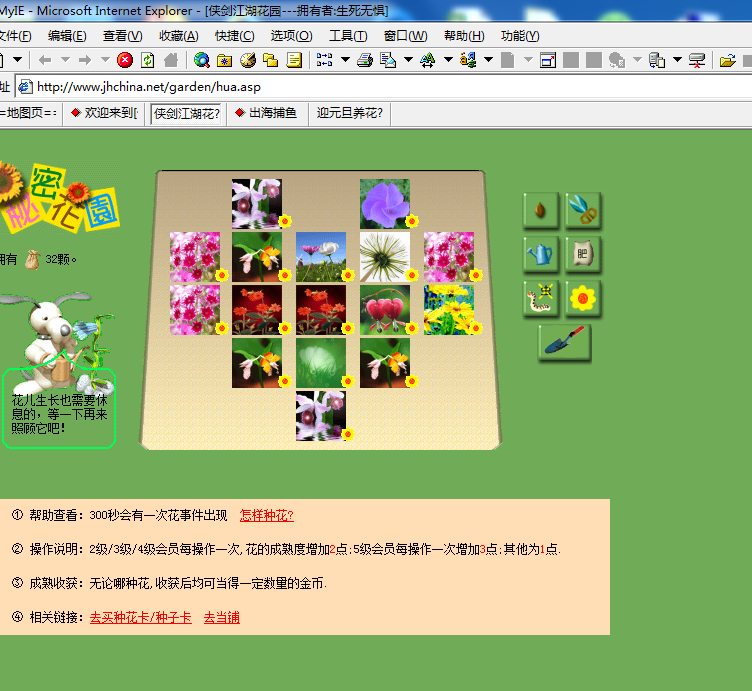The height and width of the screenshot is (691, 752).
Task: Select the blue watering can tool
Action: [x=540, y=254]
